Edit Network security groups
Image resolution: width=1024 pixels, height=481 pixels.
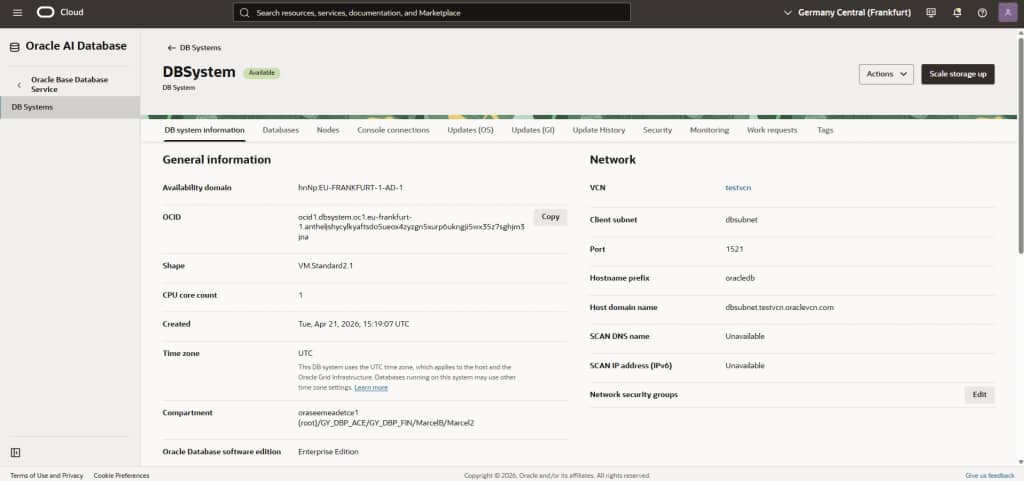point(980,395)
